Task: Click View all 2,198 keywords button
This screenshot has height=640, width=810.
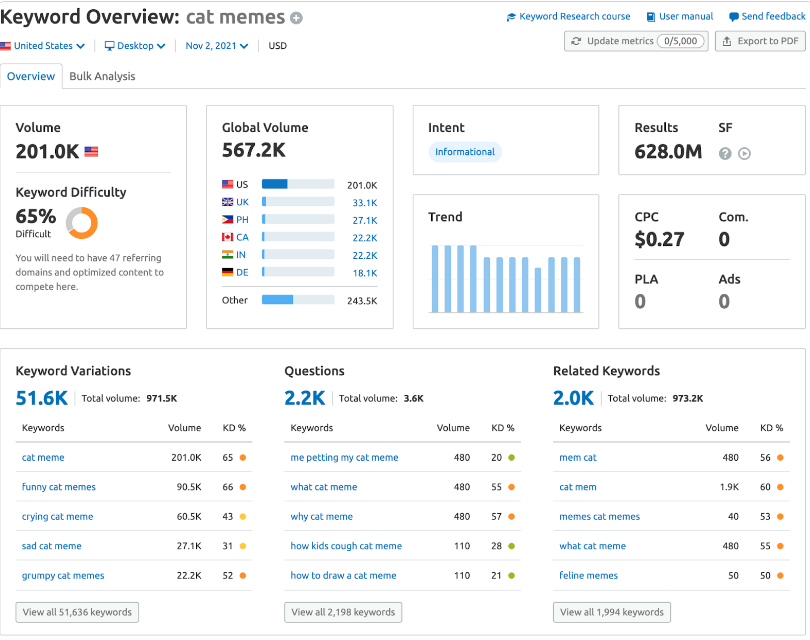Action: [343, 612]
